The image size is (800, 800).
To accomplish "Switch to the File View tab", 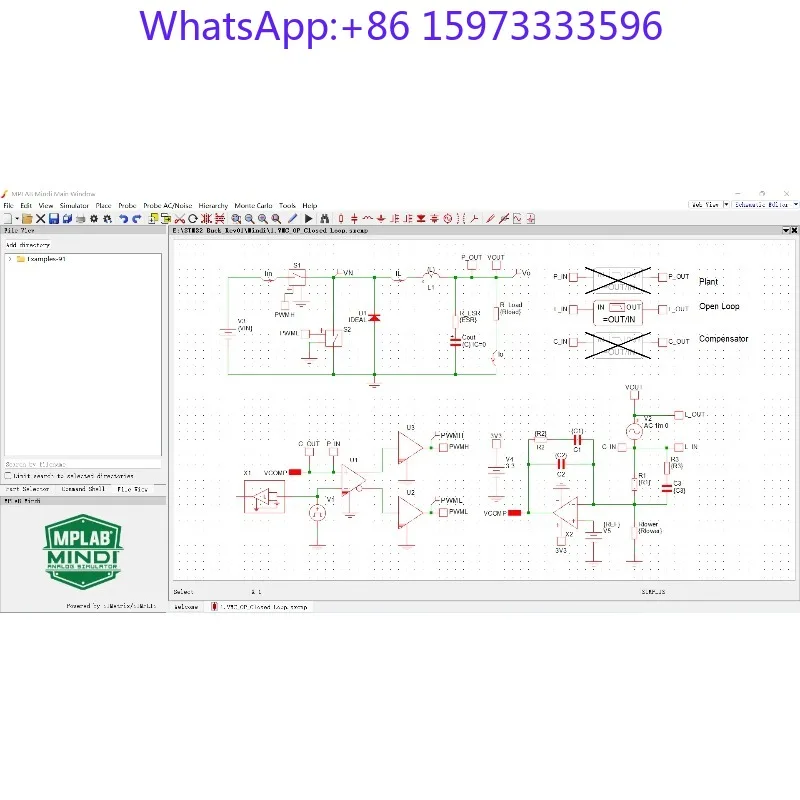I will coord(133,489).
